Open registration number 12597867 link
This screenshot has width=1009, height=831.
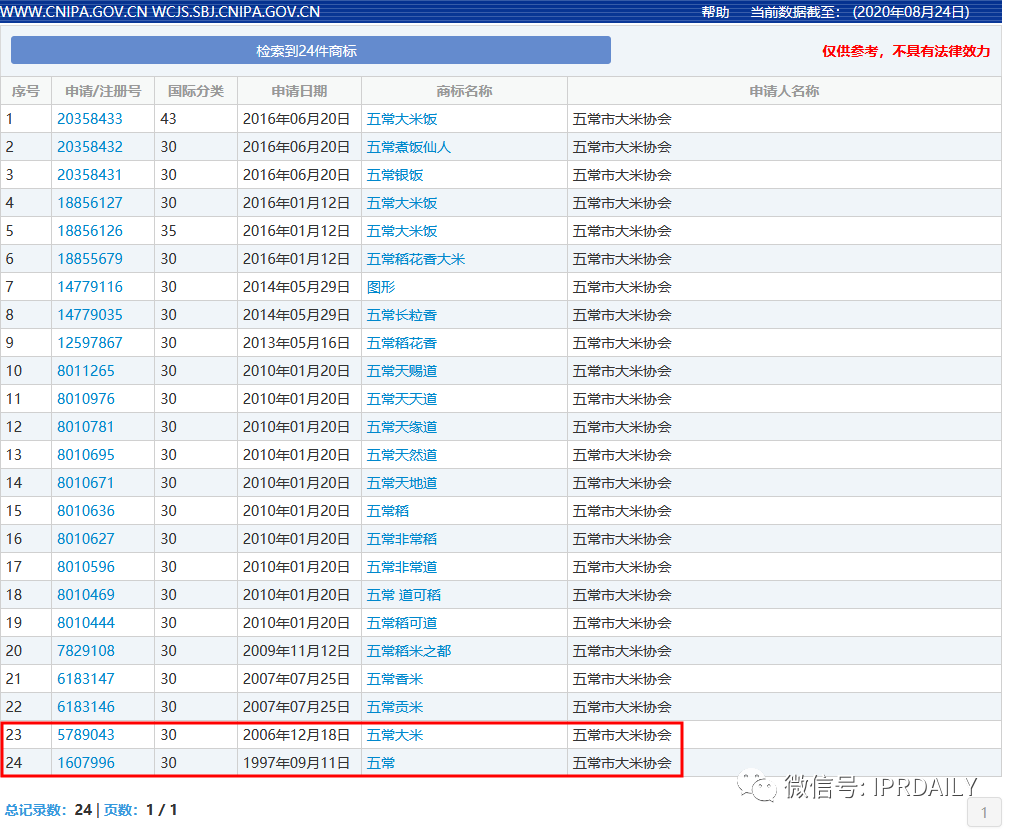click(x=89, y=343)
